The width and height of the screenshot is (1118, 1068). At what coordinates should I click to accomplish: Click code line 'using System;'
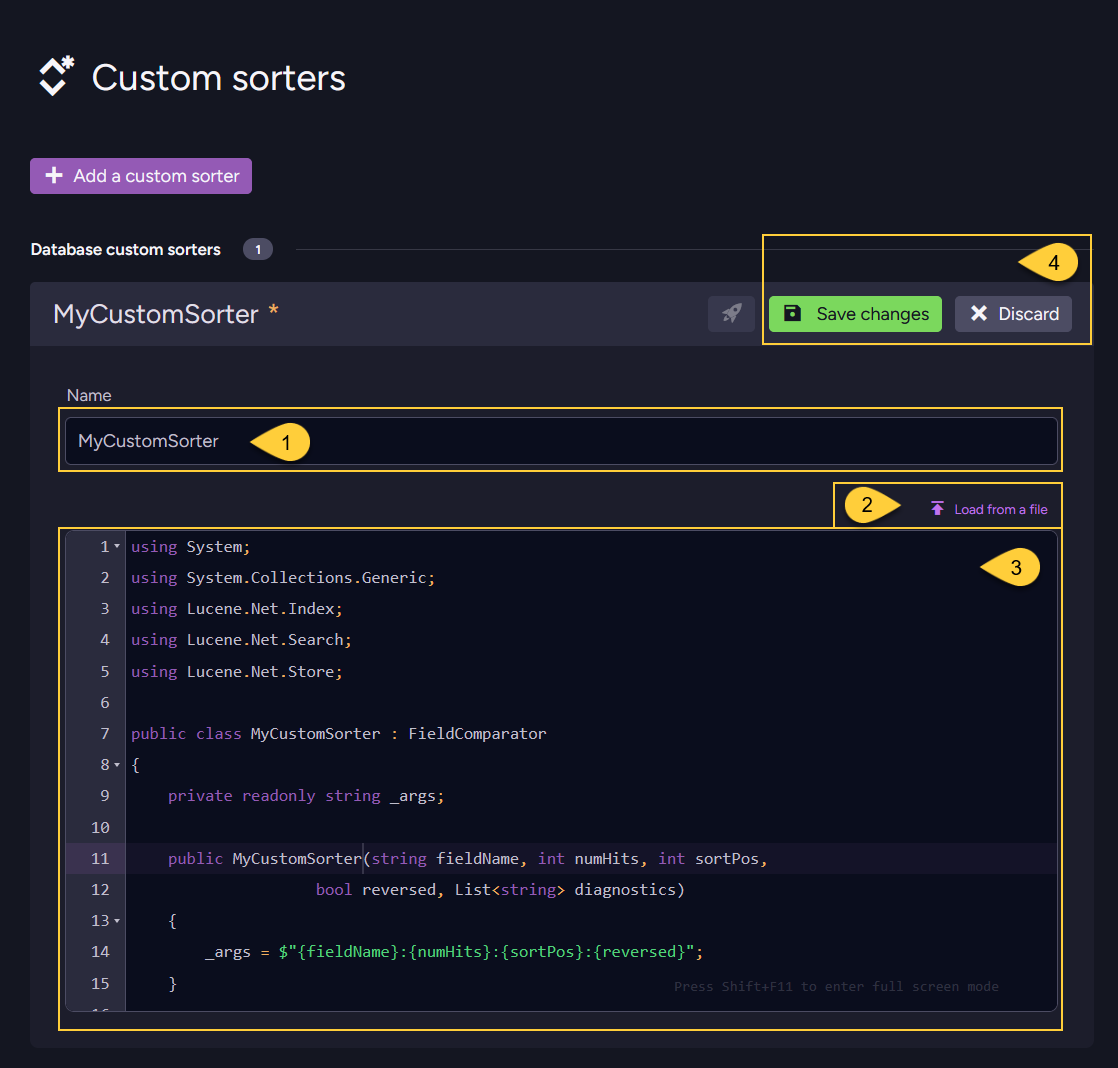190,547
